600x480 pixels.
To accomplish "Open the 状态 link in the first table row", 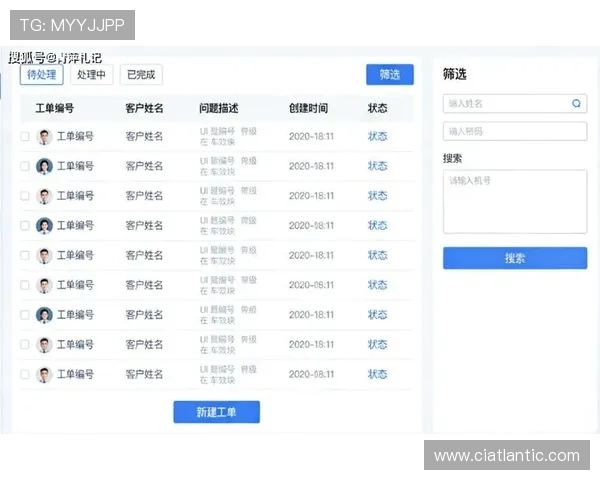I will pyautogui.click(x=377, y=136).
